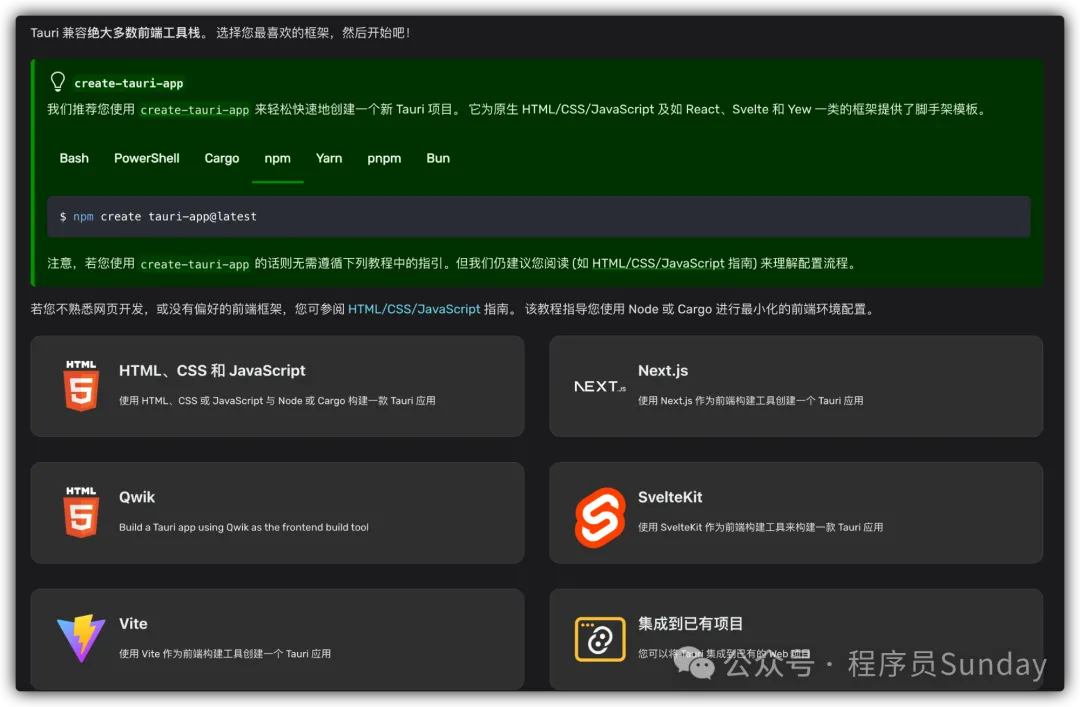Switch to the Yarn tab
This screenshot has width=1080, height=707.
coord(329,158)
